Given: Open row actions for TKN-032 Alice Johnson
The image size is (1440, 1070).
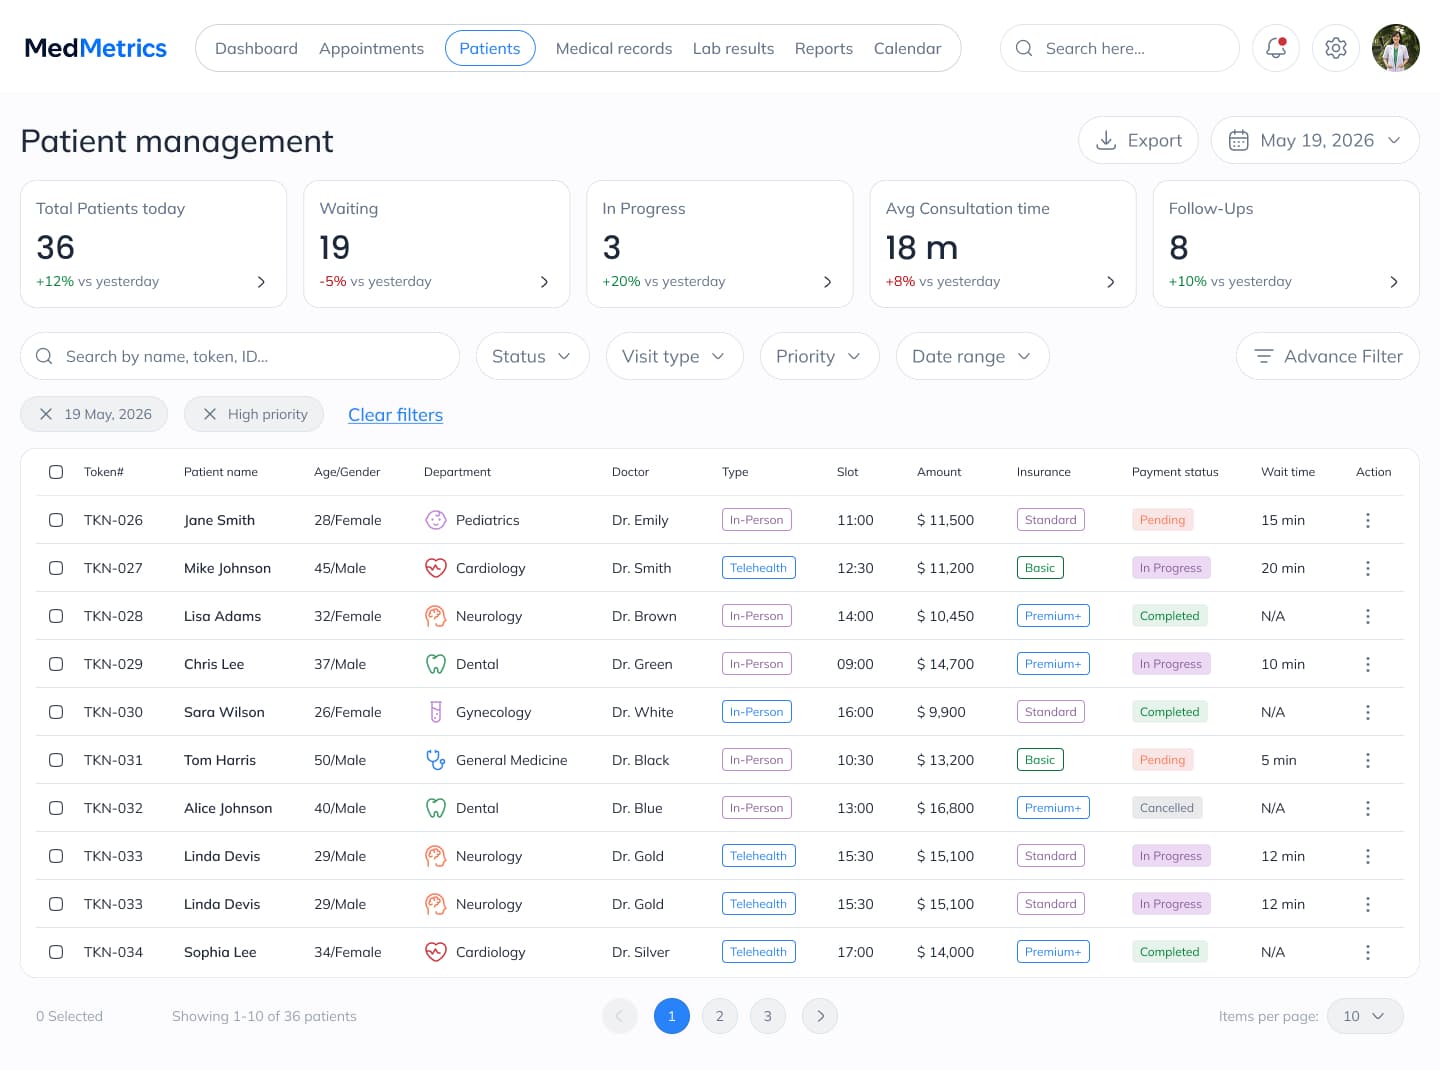Looking at the screenshot, I should click(1368, 808).
